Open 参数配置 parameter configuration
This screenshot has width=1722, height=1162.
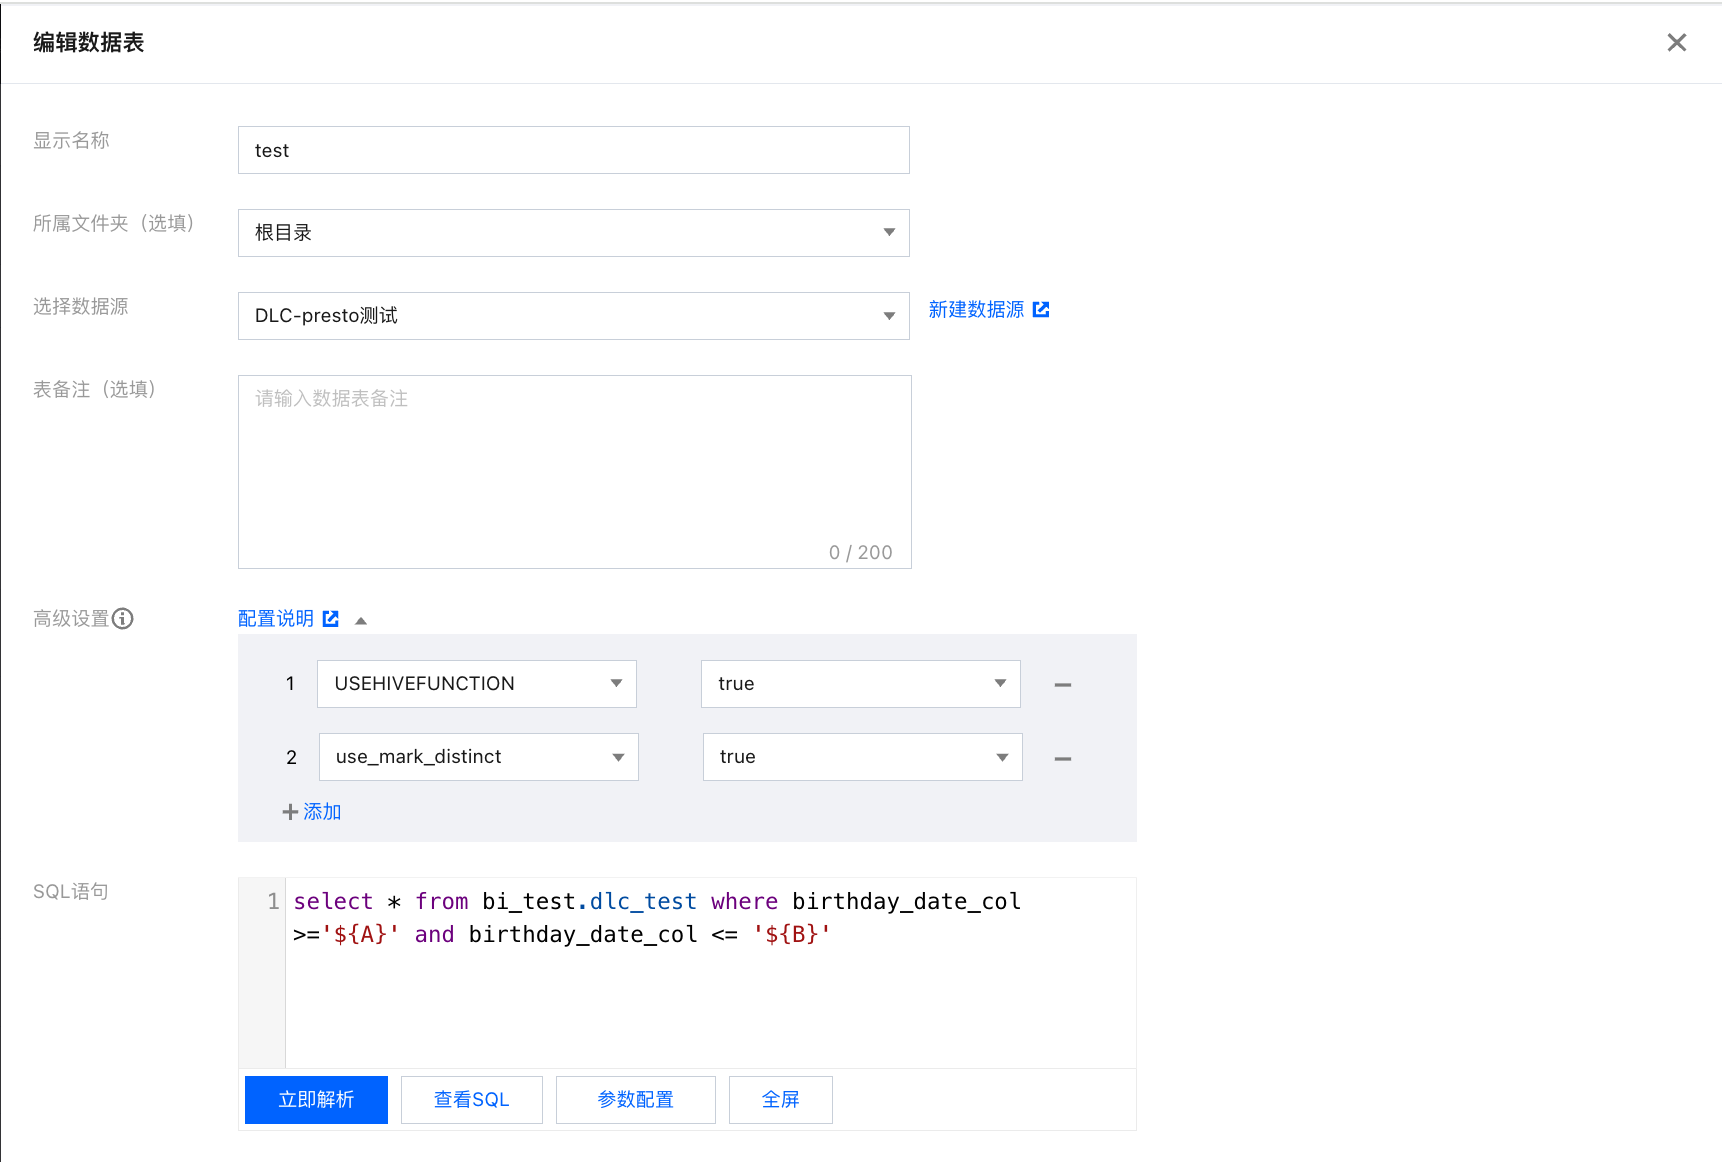635,1100
